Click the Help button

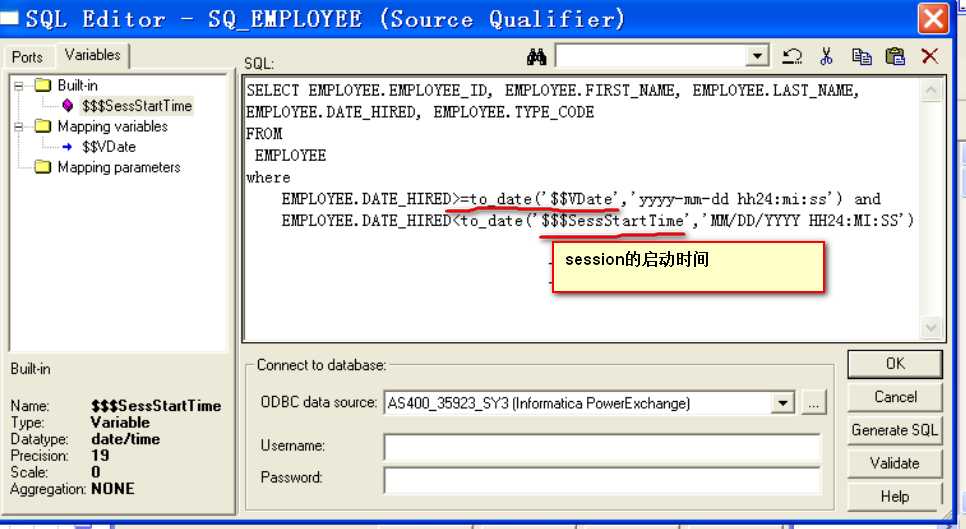tap(895, 496)
